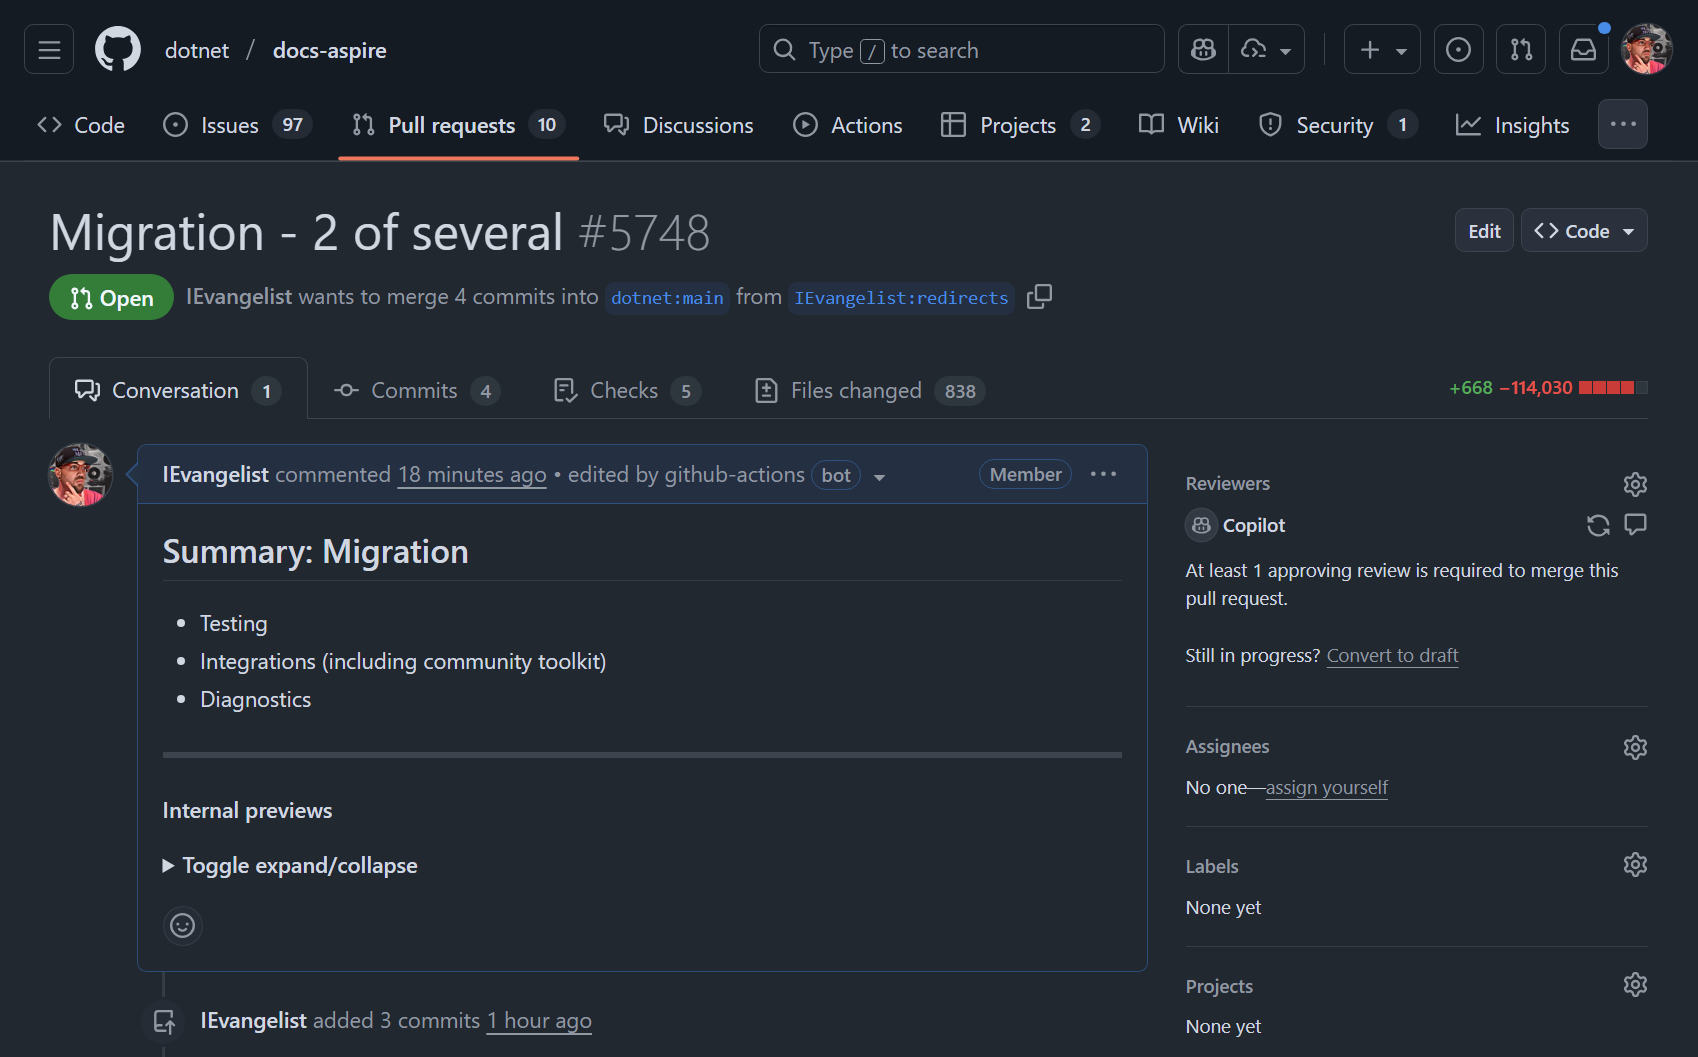Click the assign yourself link

1326,787
